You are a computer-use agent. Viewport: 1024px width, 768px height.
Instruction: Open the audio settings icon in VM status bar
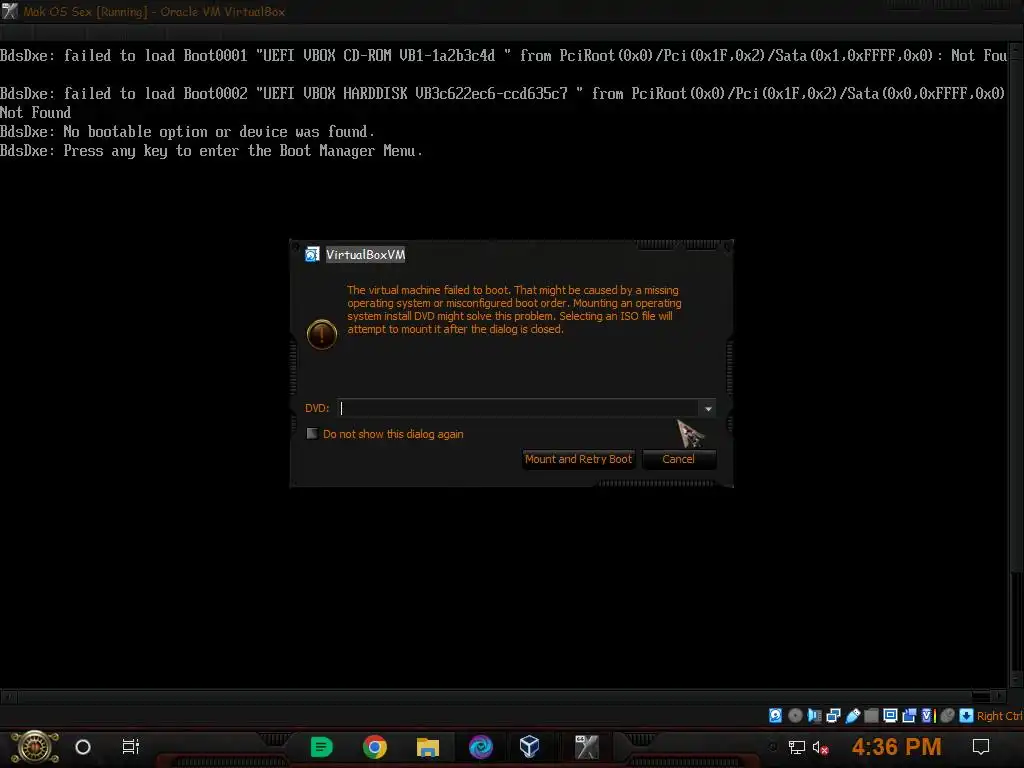tap(814, 716)
